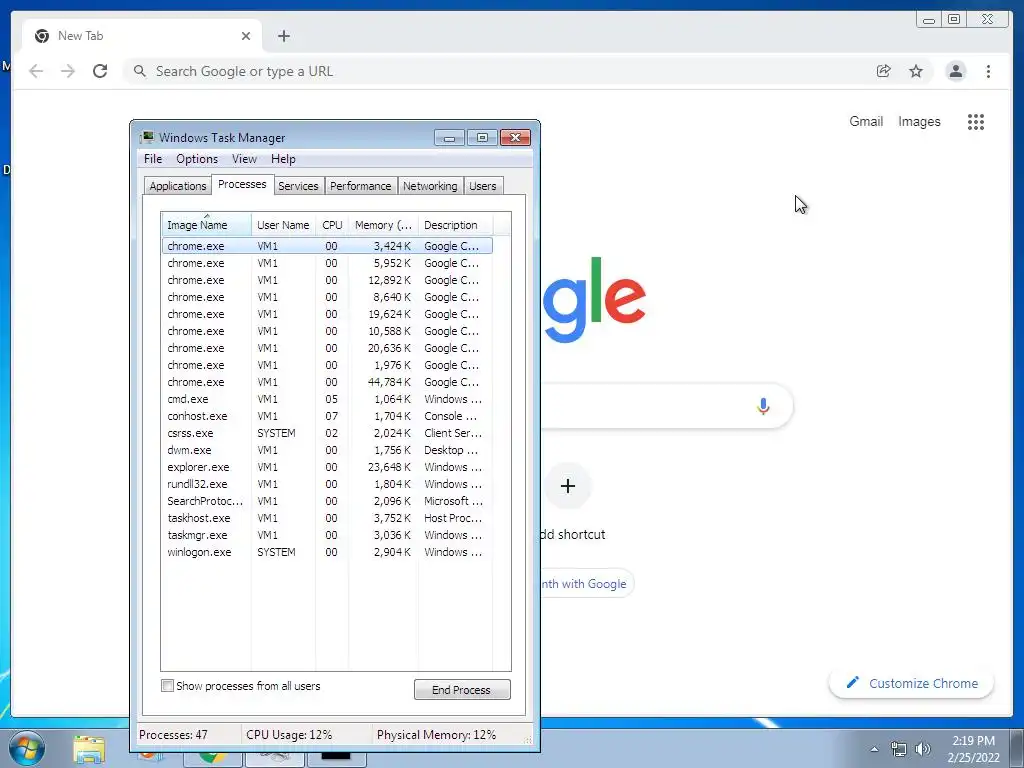The height and width of the screenshot is (768, 1024).
Task: Click the End Process button
Action: pos(462,690)
